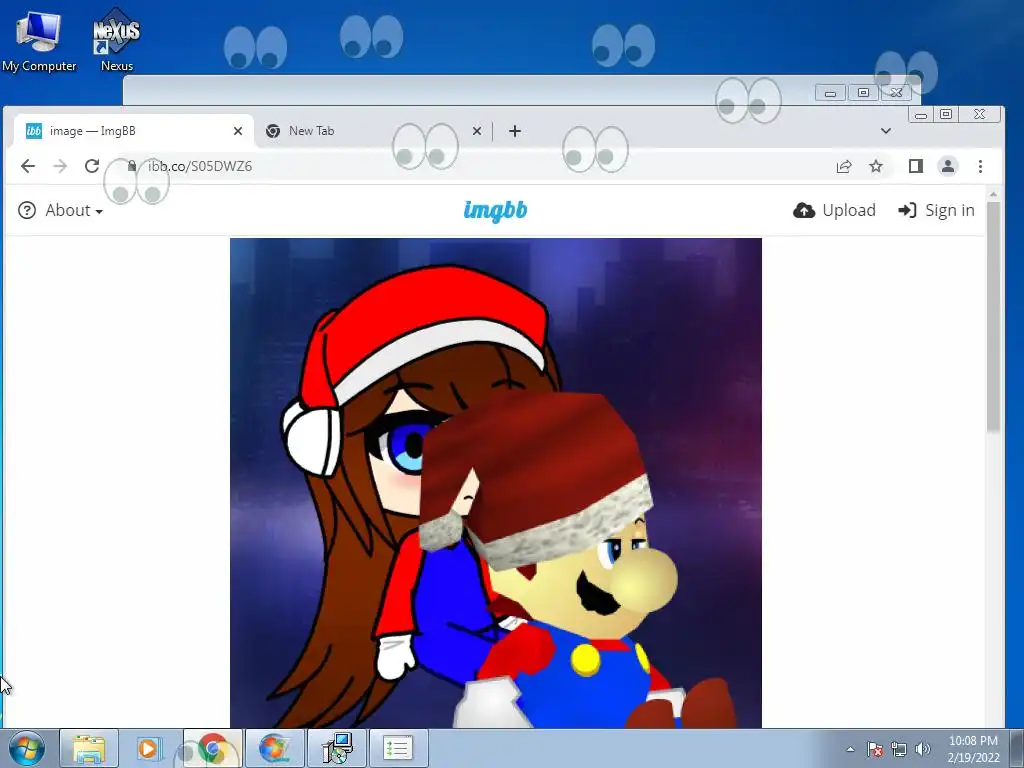Image resolution: width=1024 pixels, height=768 pixels.
Task: Minimize the background window behind Chrome
Action: tap(831, 93)
